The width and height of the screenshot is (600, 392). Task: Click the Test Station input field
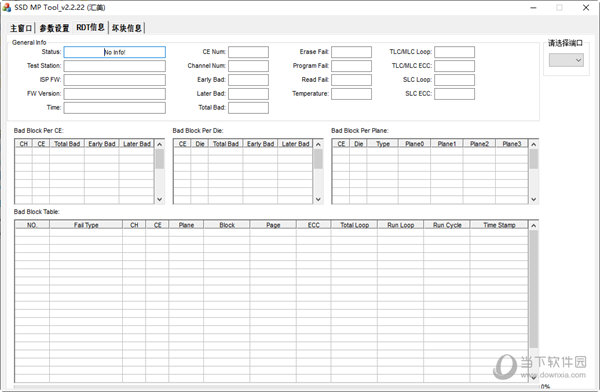(114, 66)
